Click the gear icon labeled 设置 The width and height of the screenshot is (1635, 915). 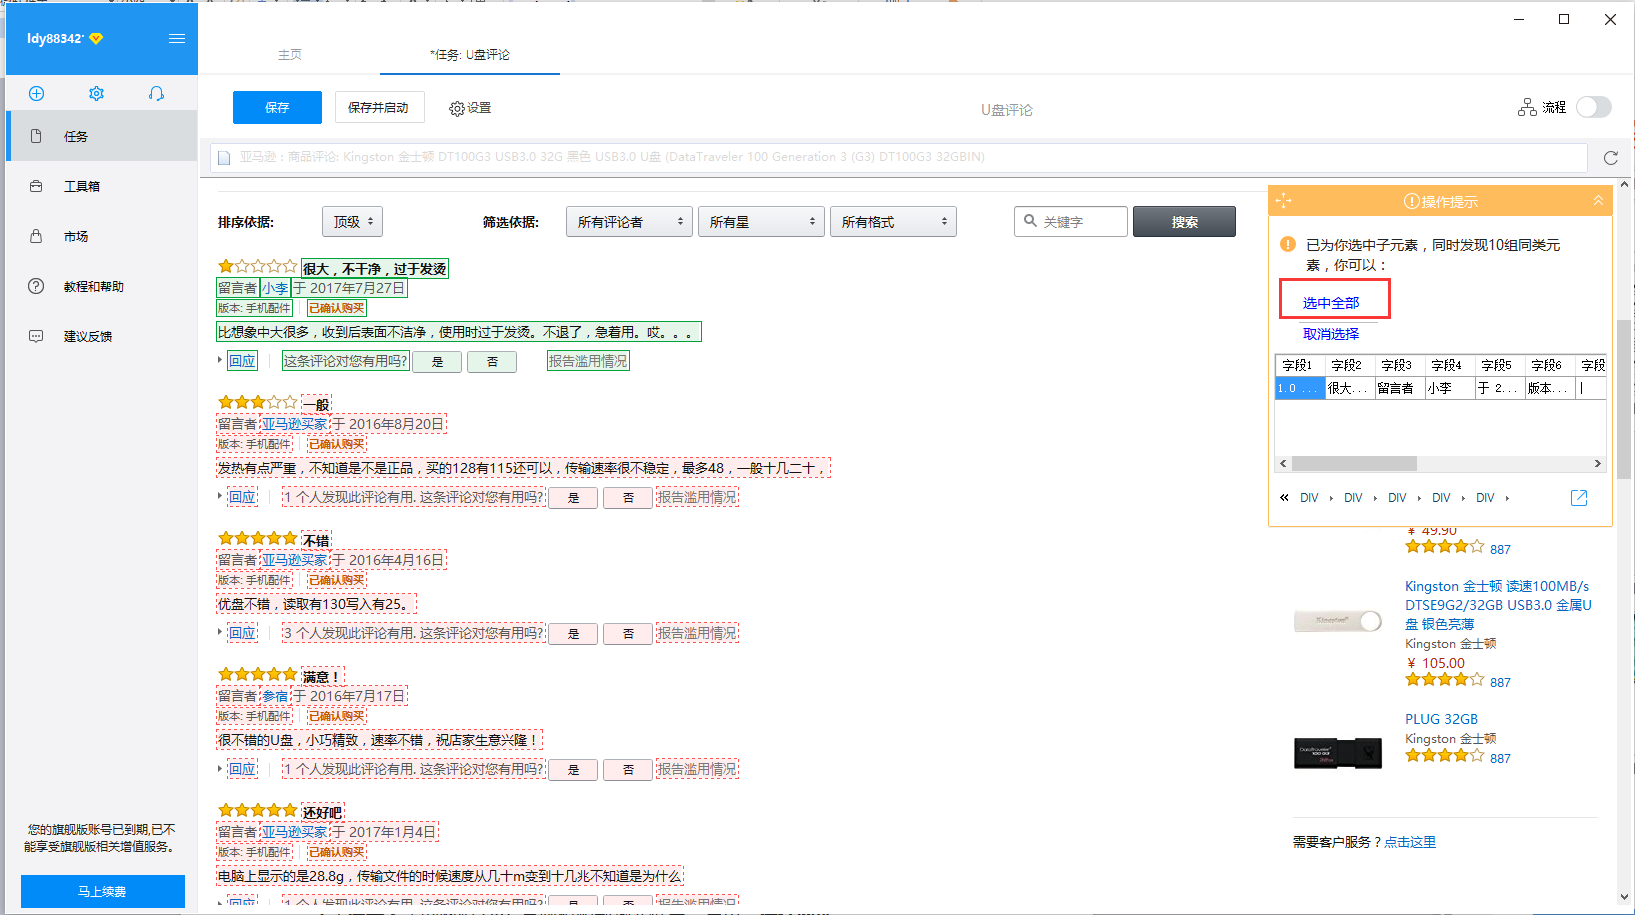tap(457, 108)
